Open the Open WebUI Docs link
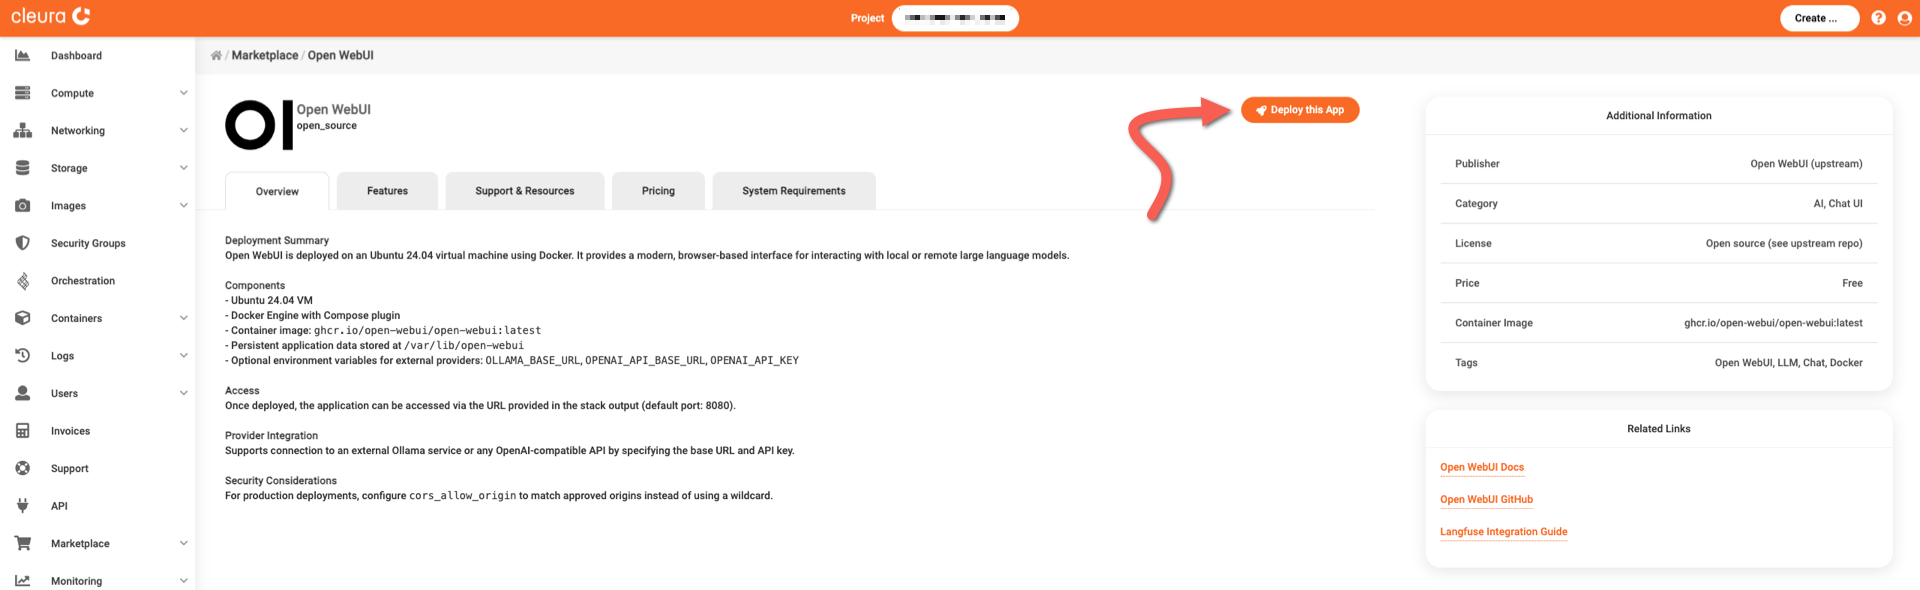 1482,467
